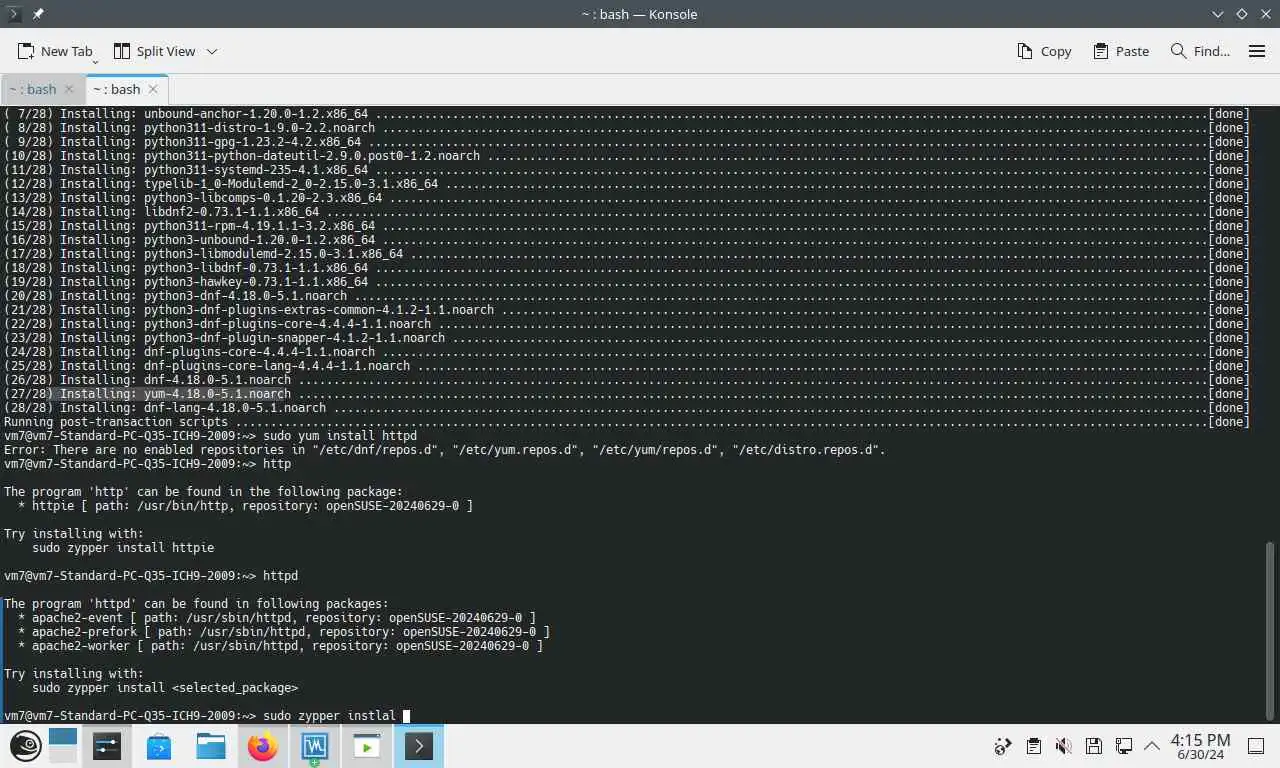Viewport: 1280px width, 768px height.
Task: Click the python3-hawkey install line
Action: pos(627,282)
